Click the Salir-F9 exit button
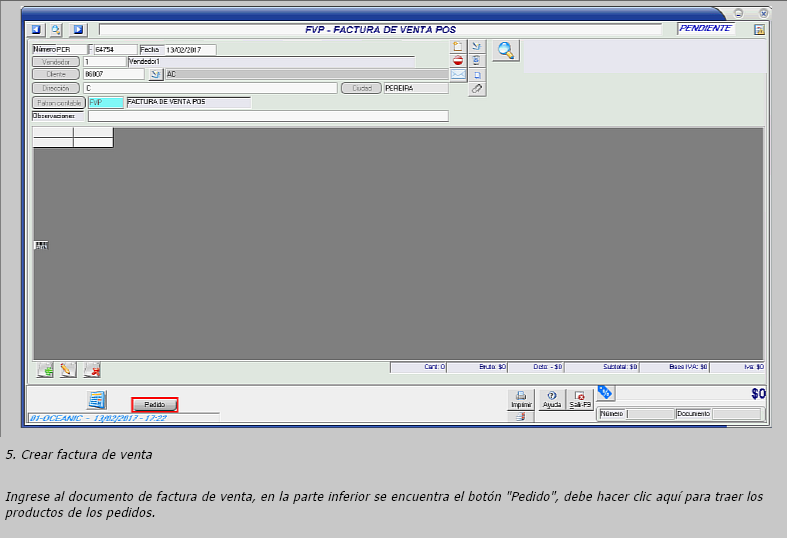This screenshot has height=538, width=787. tap(580, 400)
